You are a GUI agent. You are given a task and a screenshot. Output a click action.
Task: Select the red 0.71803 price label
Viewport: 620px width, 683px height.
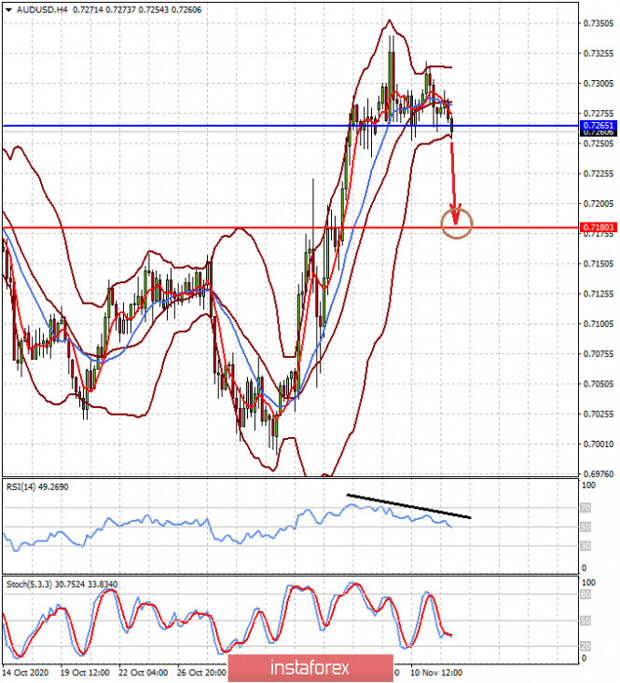coord(597,228)
